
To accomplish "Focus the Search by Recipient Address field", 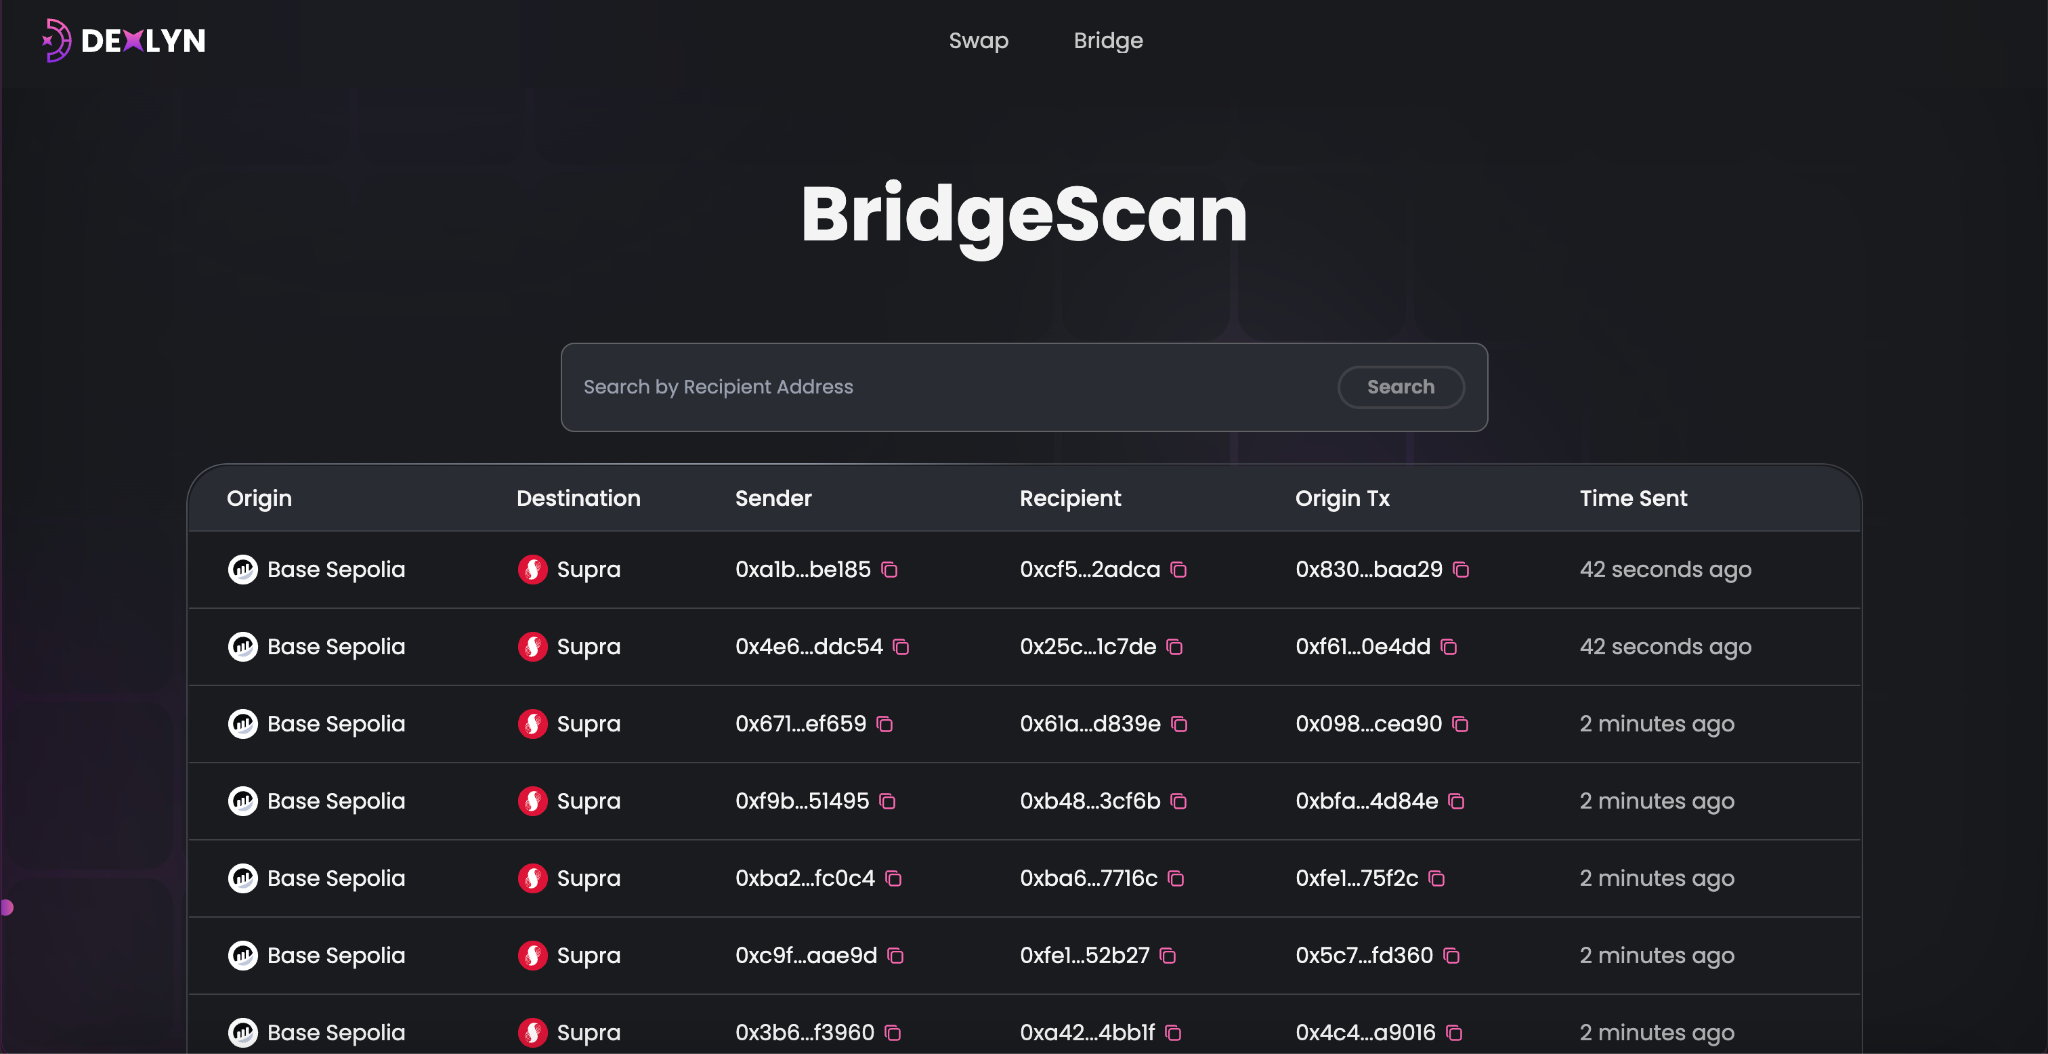I will 950,387.
